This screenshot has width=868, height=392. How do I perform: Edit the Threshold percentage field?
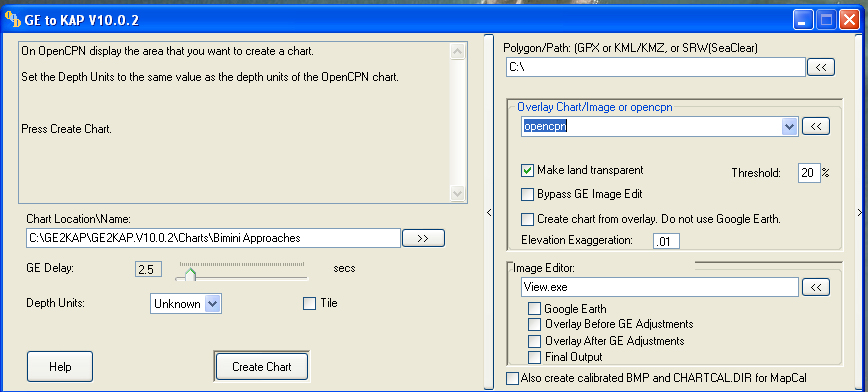coord(809,173)
